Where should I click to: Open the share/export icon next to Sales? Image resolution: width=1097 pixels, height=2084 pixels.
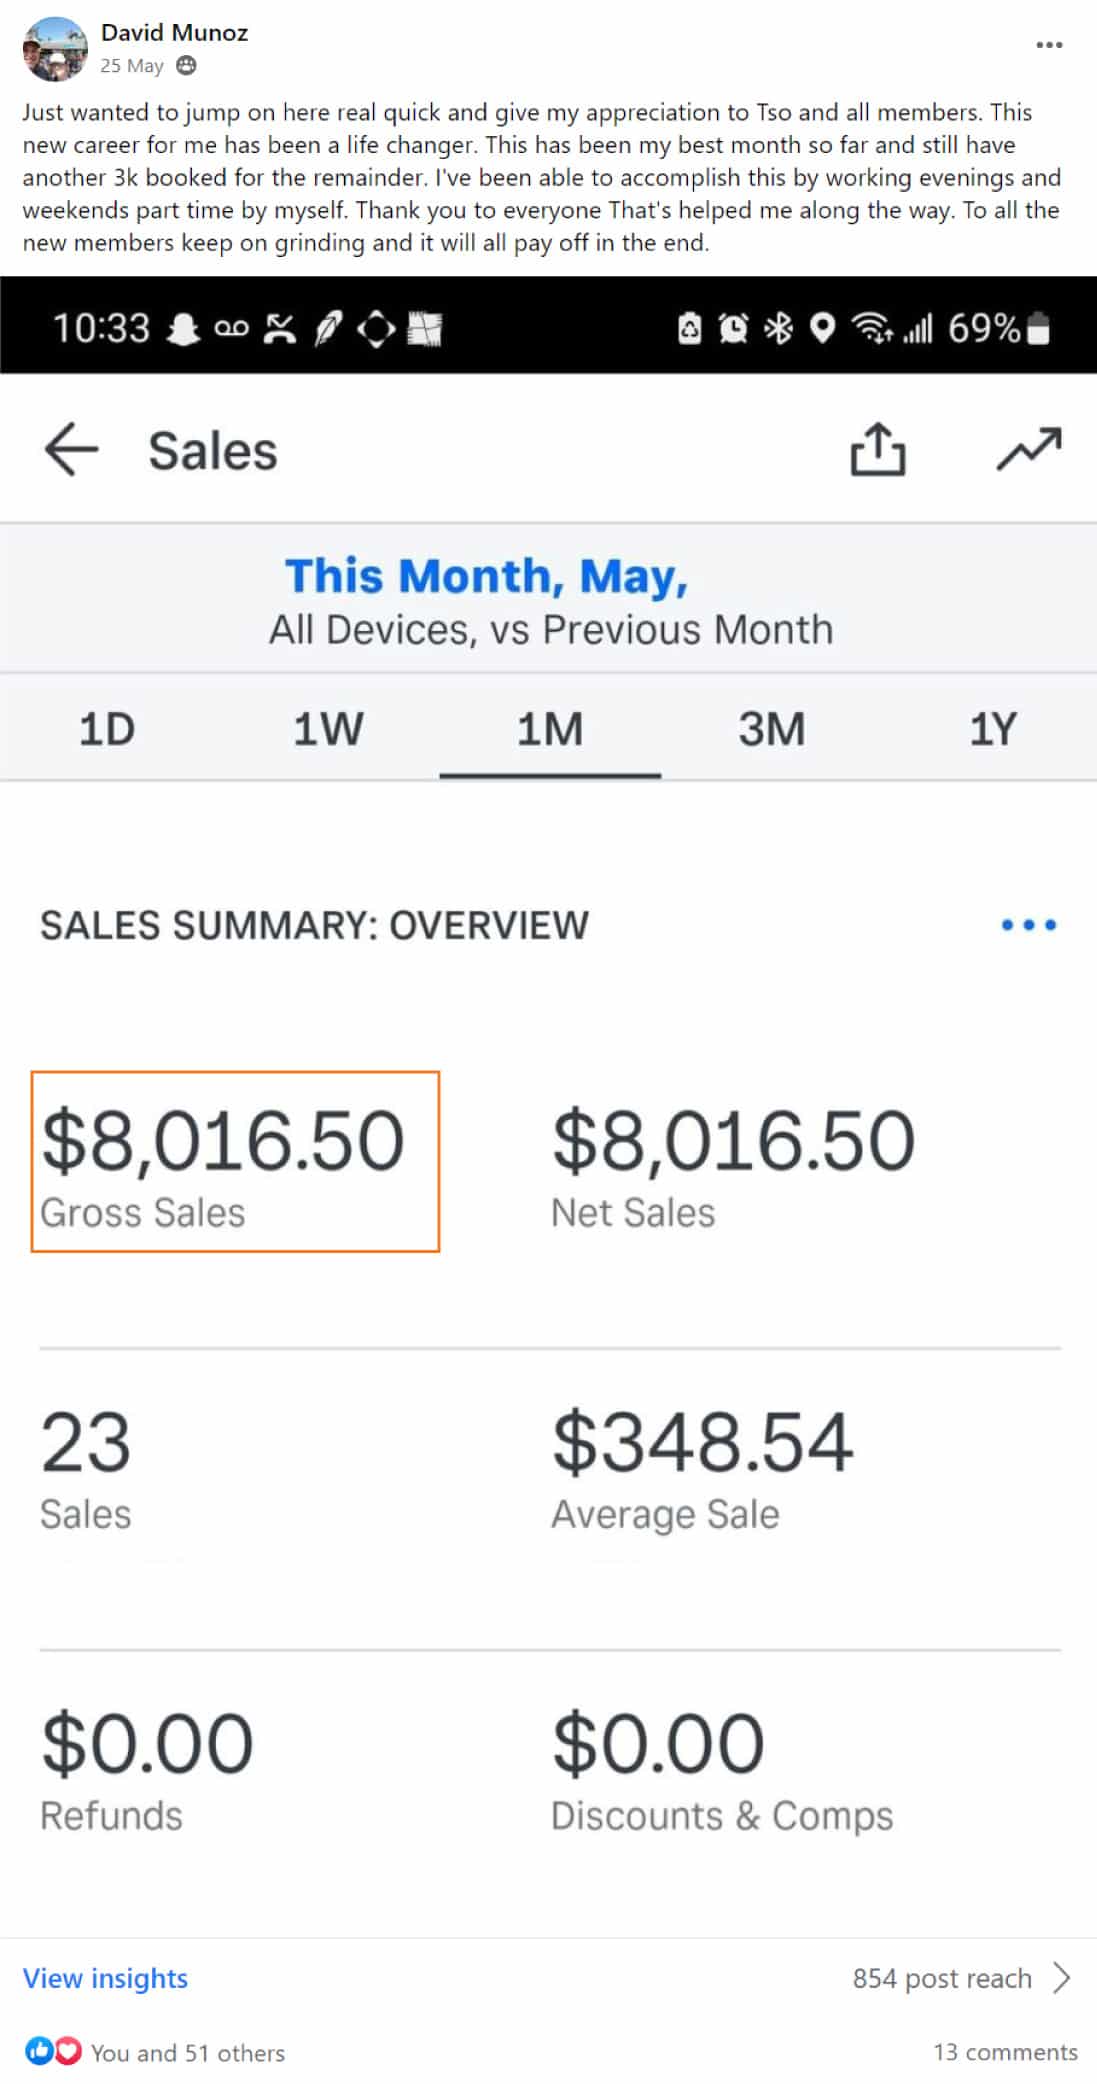[878, 449]
